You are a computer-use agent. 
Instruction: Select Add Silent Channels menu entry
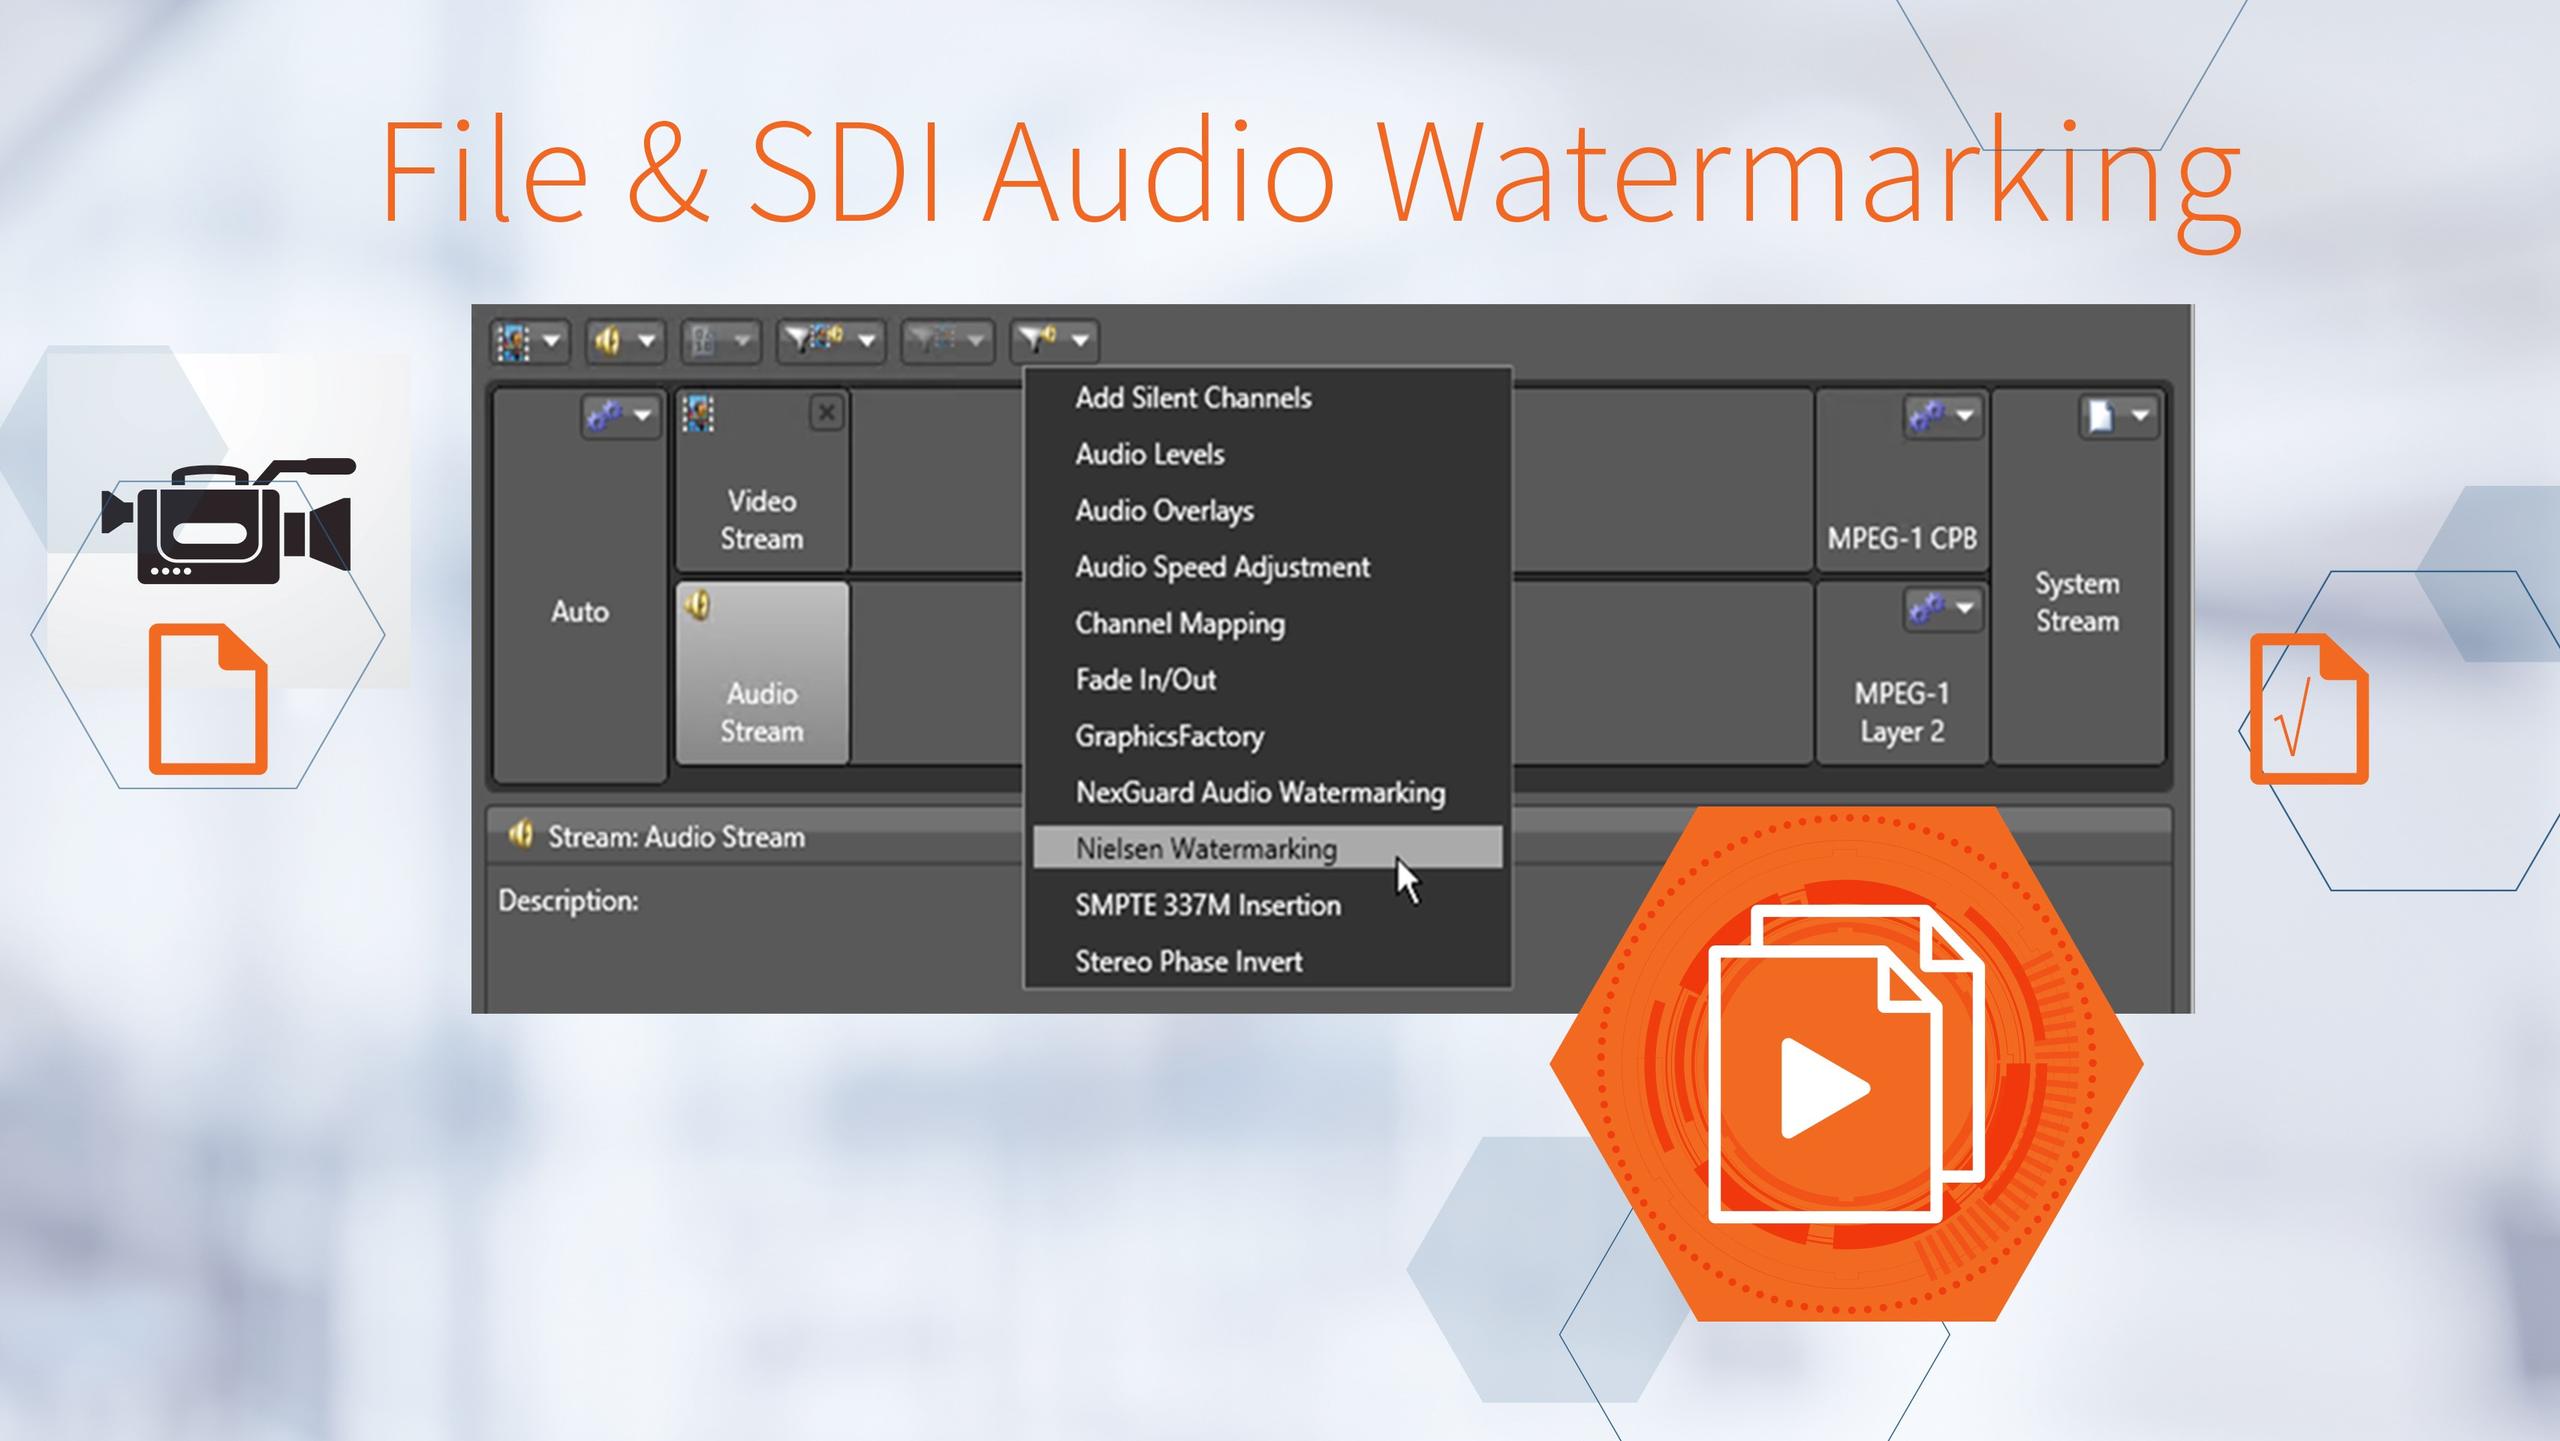[1194, 397]
